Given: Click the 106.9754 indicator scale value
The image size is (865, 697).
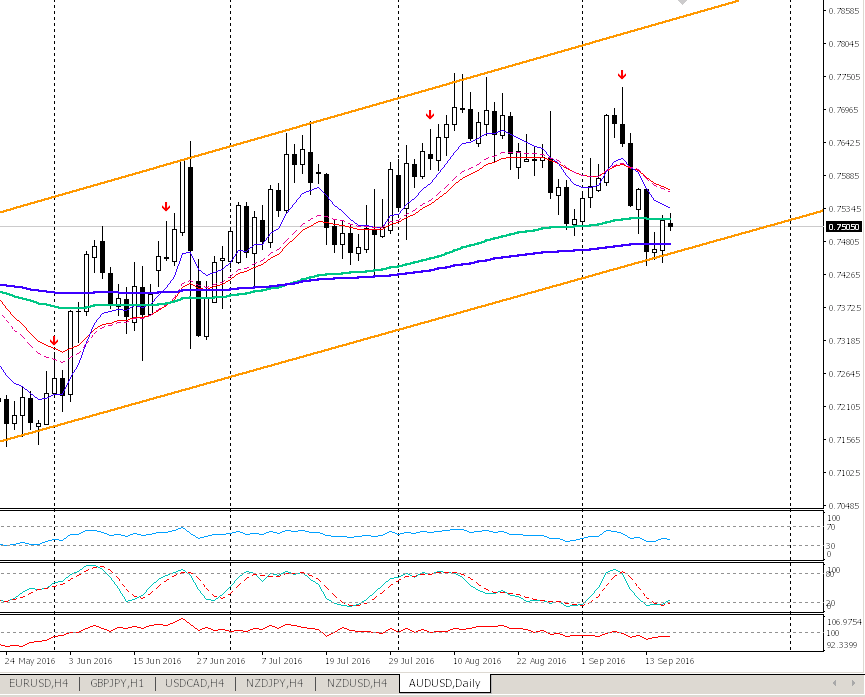Looking at the screenshot, I should point(844,622).
